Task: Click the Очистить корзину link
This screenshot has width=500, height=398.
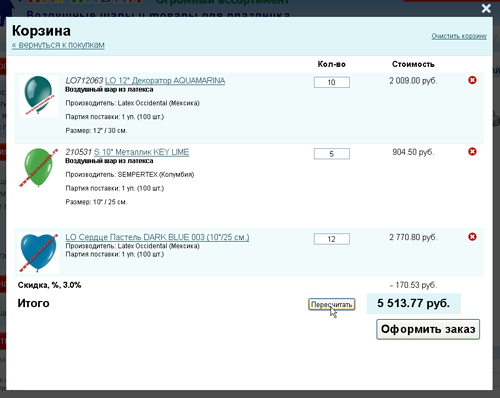Action: [x=459, y=36]
